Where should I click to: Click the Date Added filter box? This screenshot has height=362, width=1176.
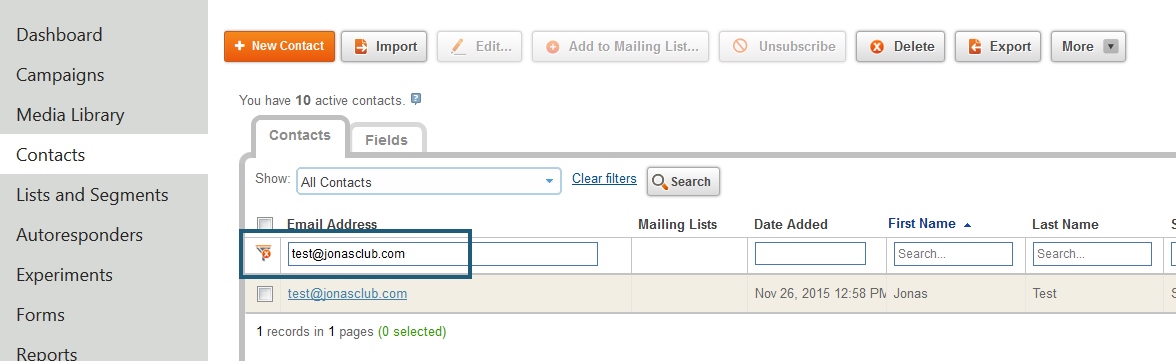pos(810,254)
